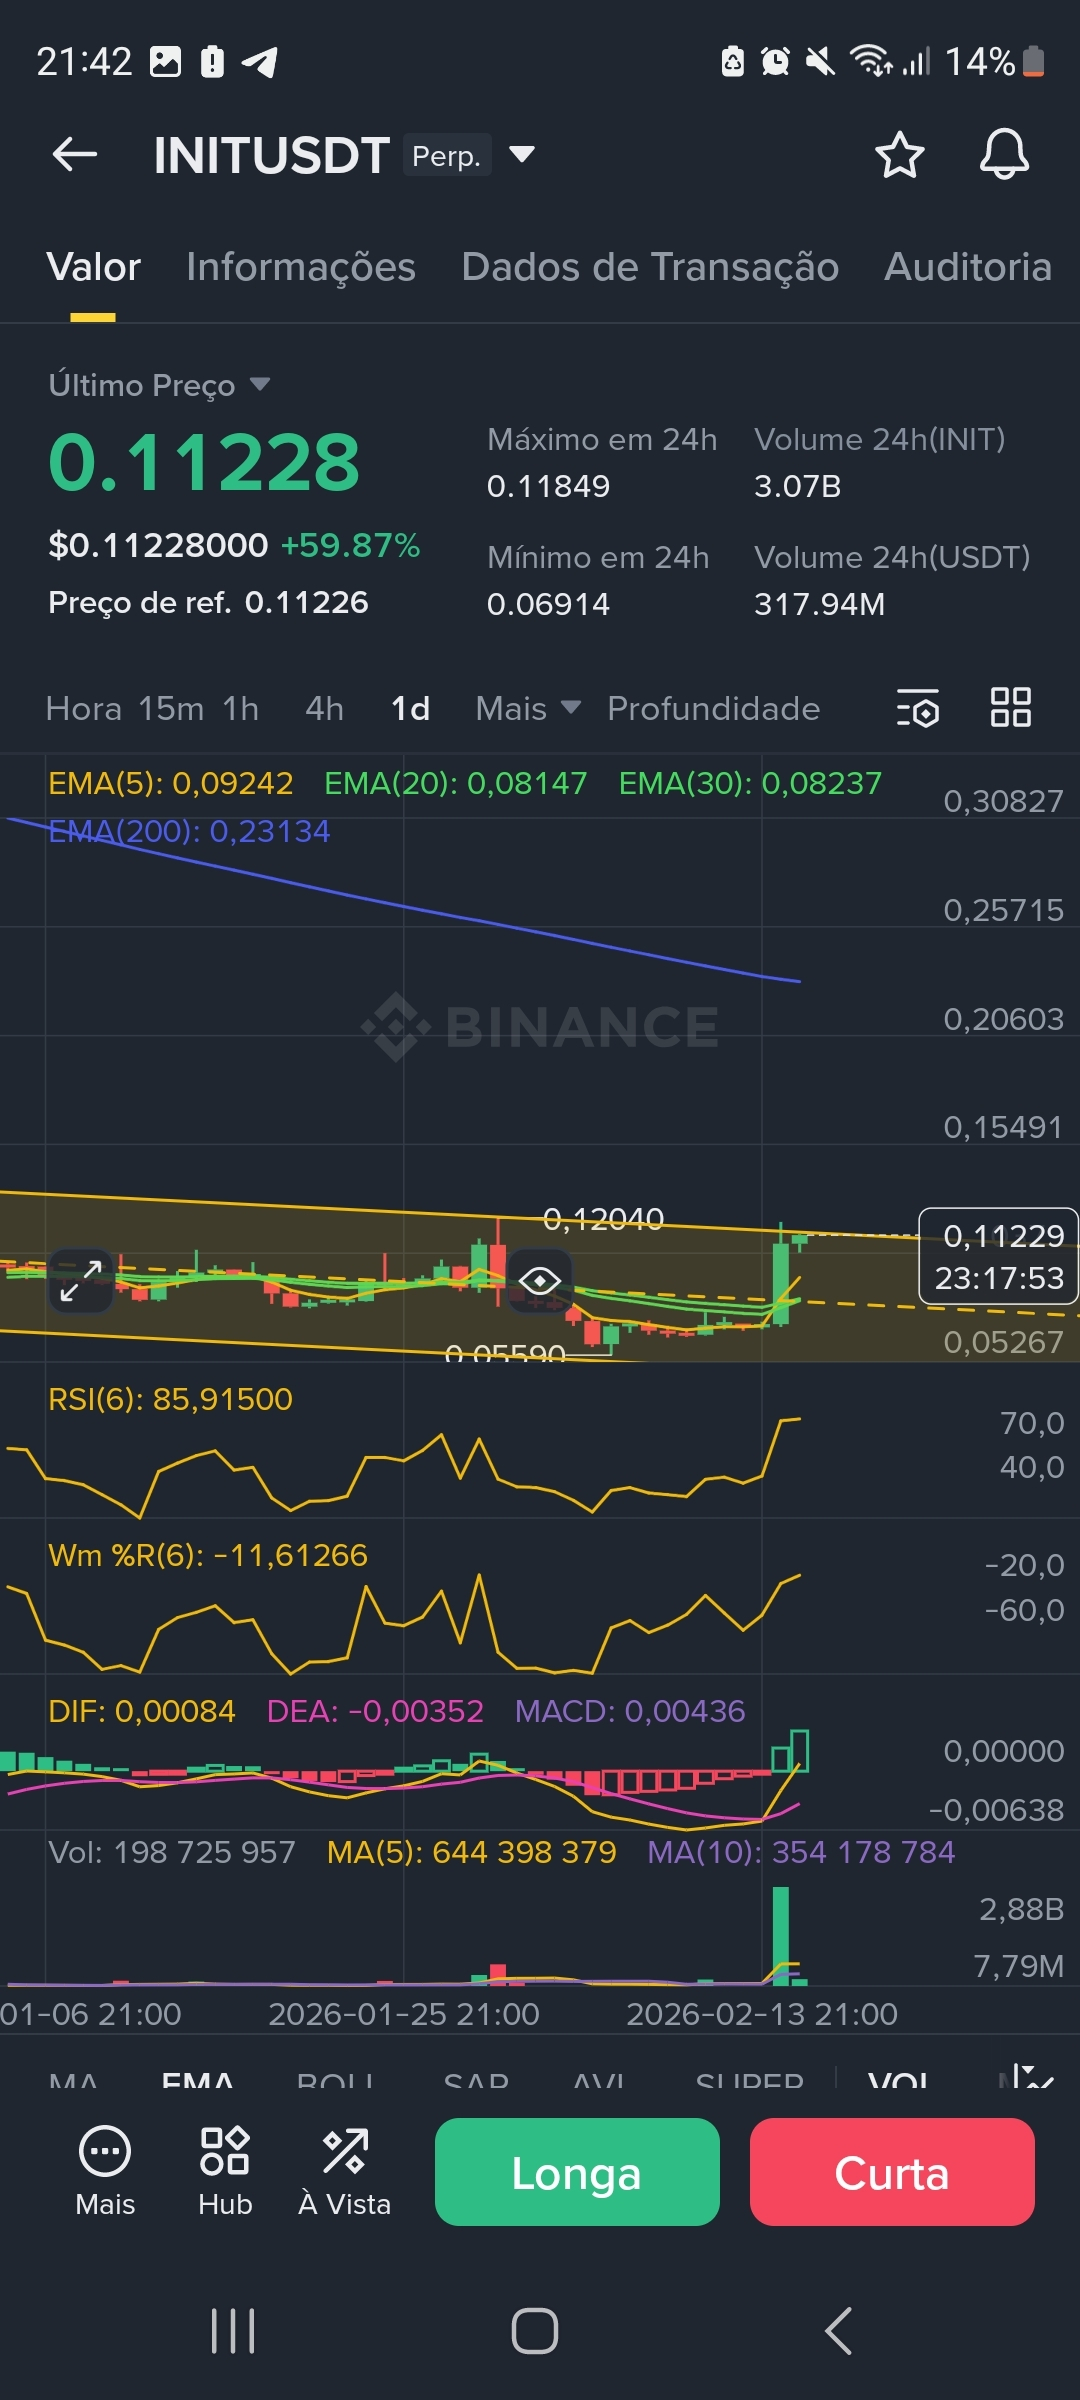Tap the Wi-Fi status icon

click(x=871, y=62)
